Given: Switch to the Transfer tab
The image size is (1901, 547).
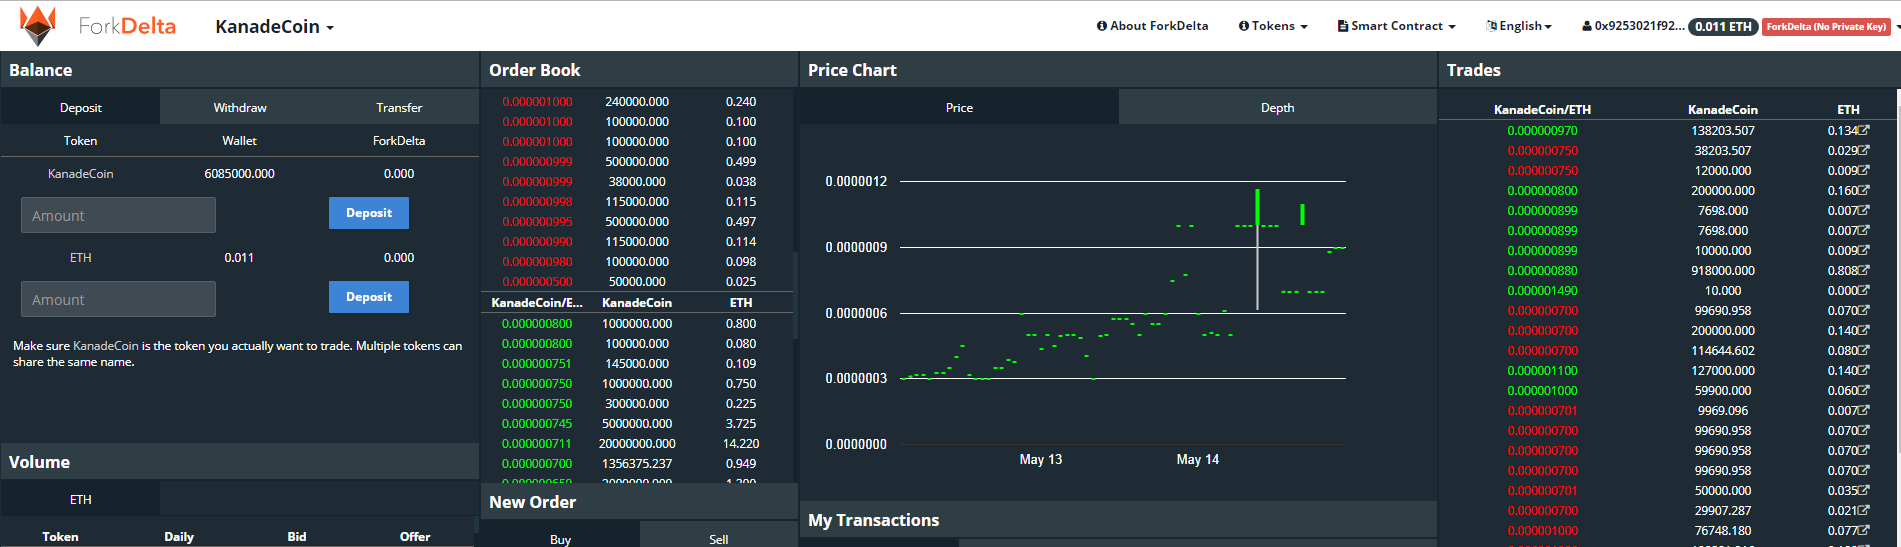Looking at the screenshot, I should 399,107.
